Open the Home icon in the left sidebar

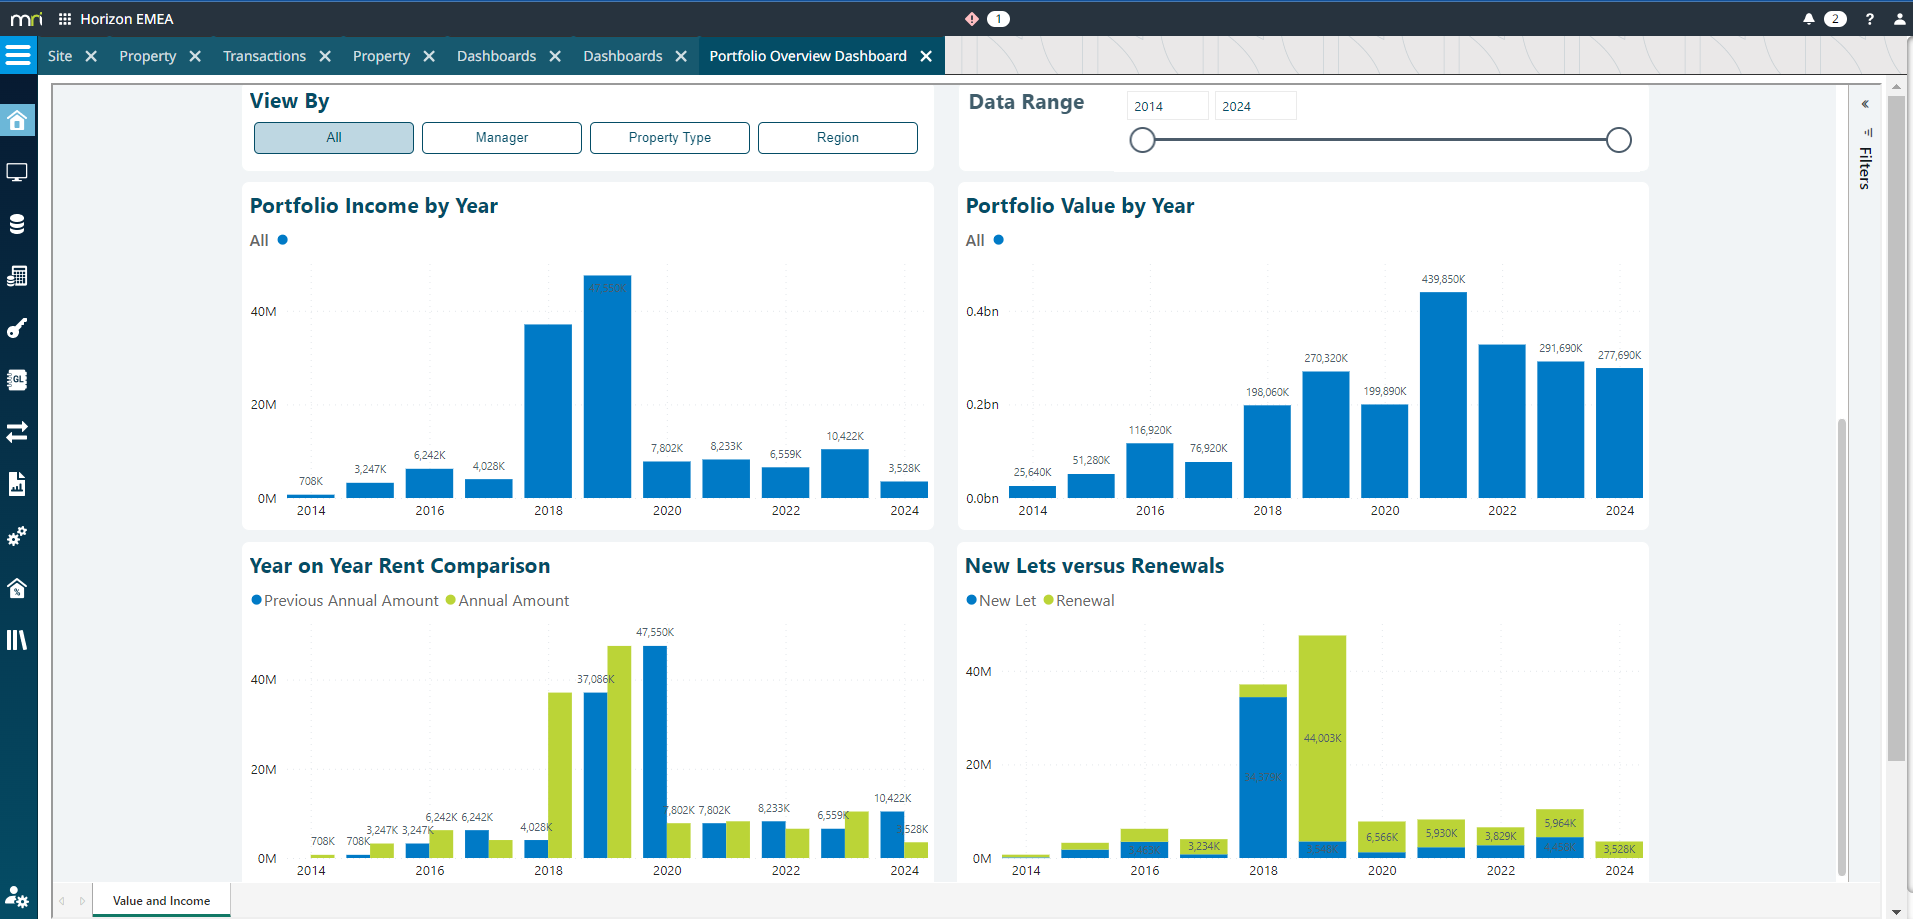pyautogui.click(x=18, y=120)
